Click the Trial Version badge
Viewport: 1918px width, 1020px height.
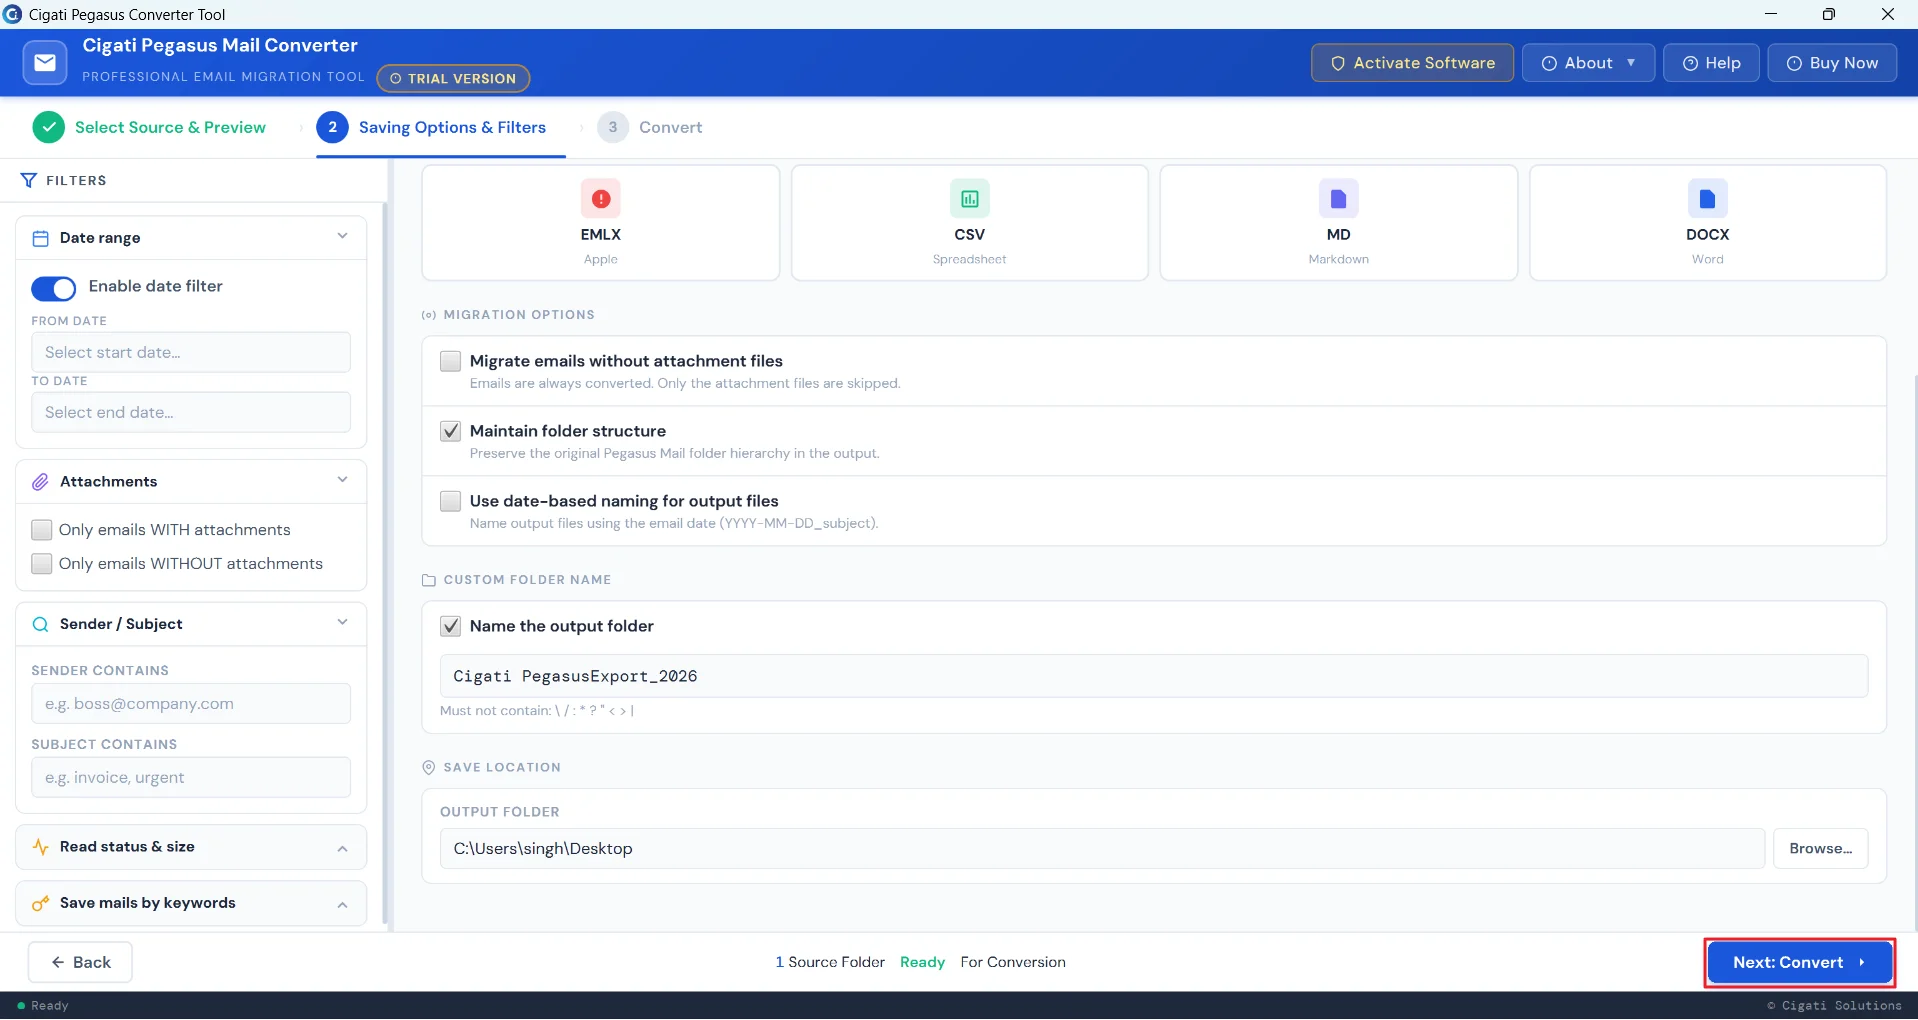pos(453,78)
